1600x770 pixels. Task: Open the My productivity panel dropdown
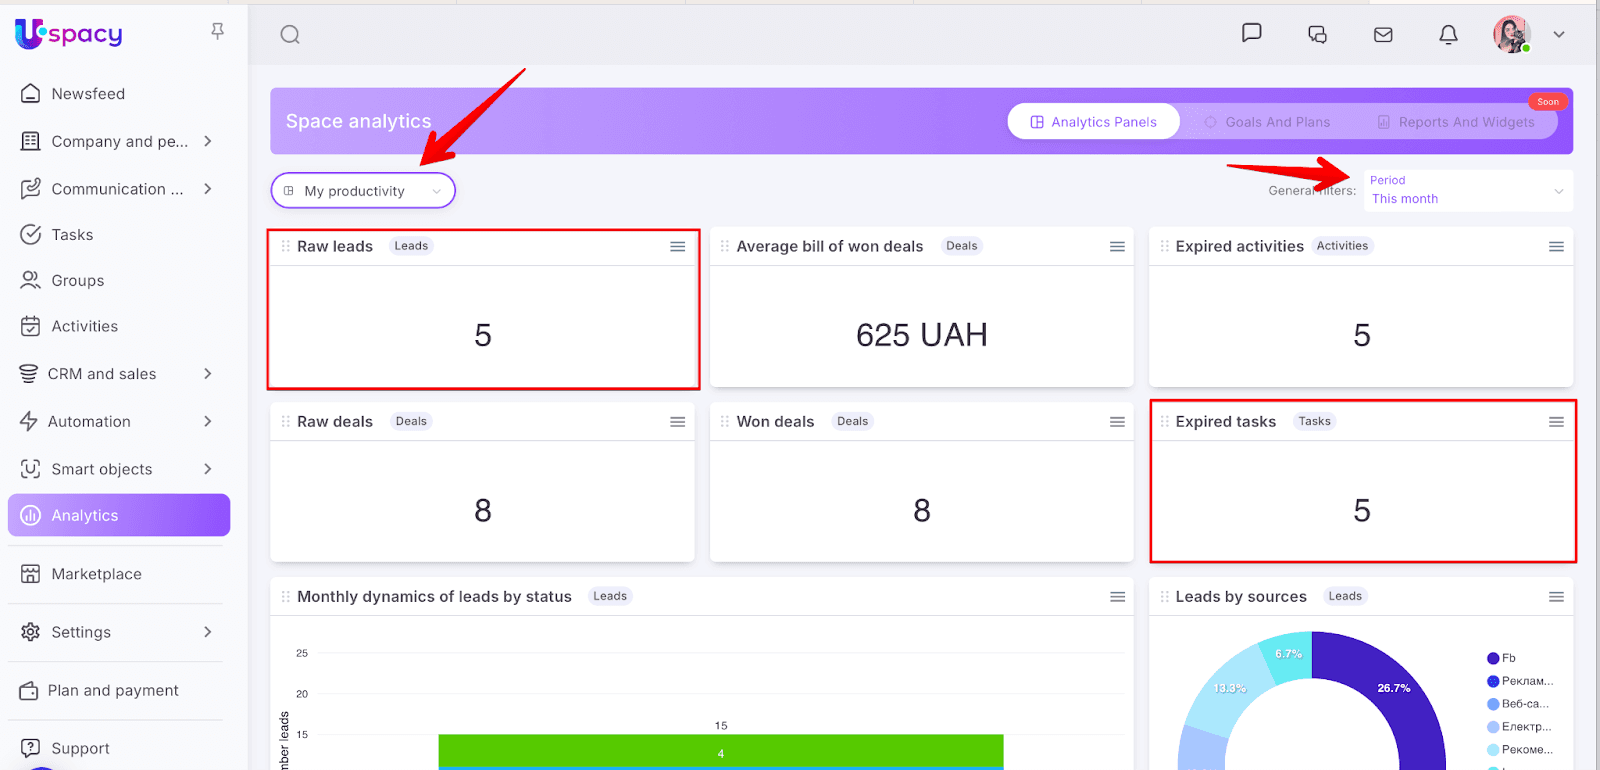[363, 191]
